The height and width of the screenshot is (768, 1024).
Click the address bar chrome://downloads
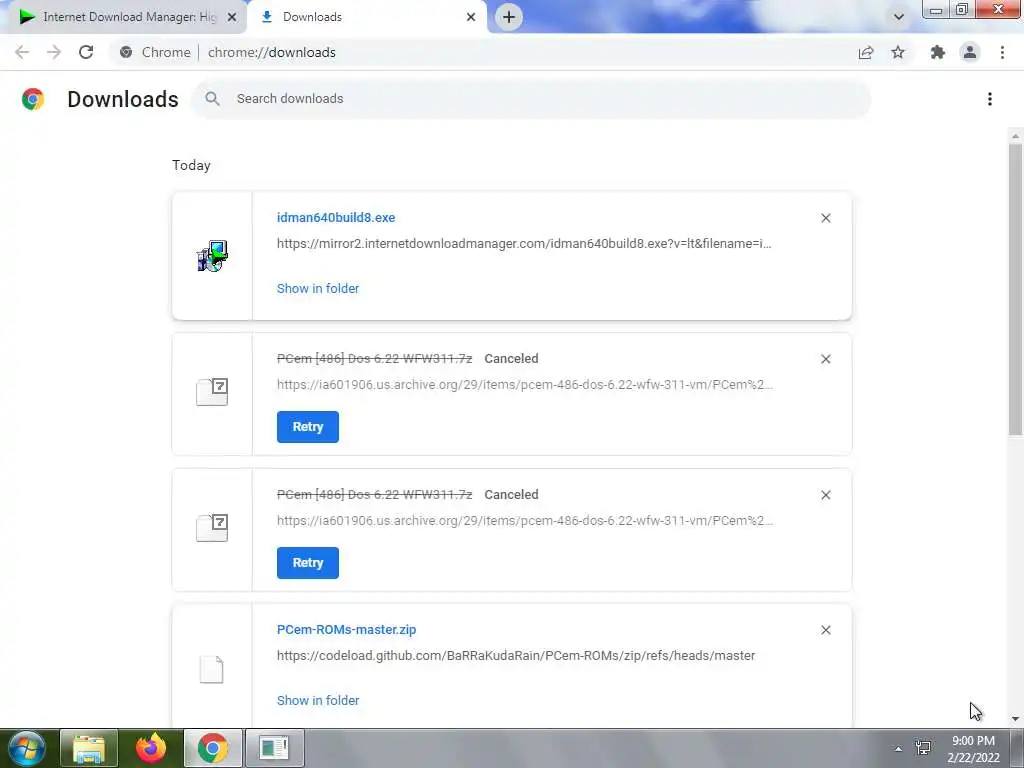click(272, 52)
